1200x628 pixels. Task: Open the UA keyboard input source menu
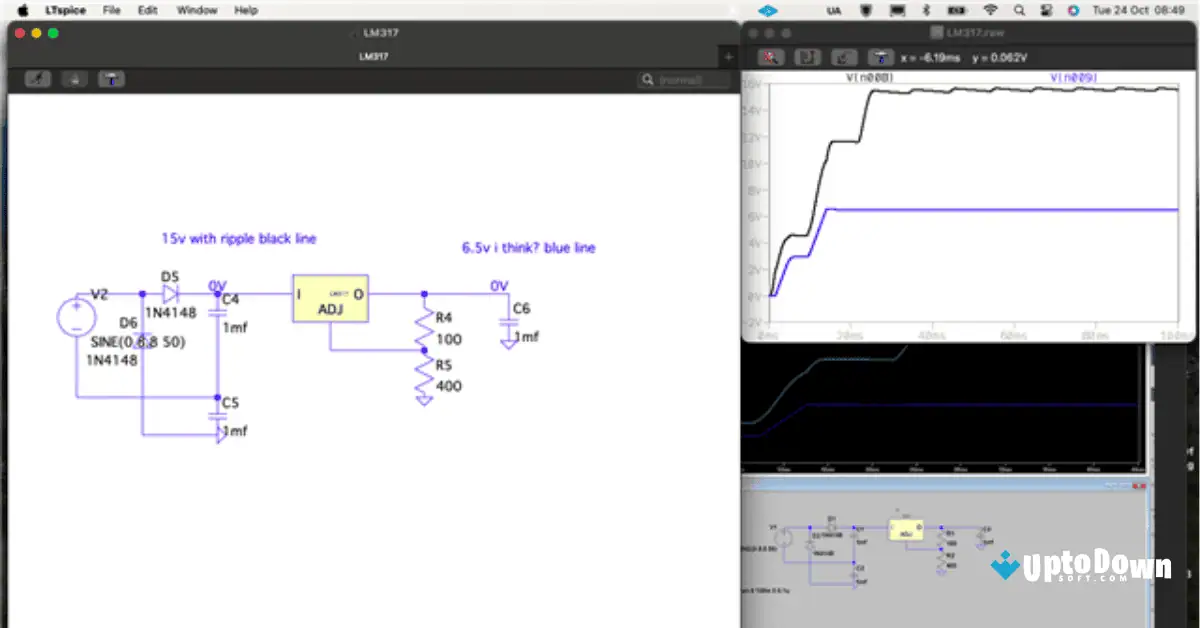(x=833, y=10)
